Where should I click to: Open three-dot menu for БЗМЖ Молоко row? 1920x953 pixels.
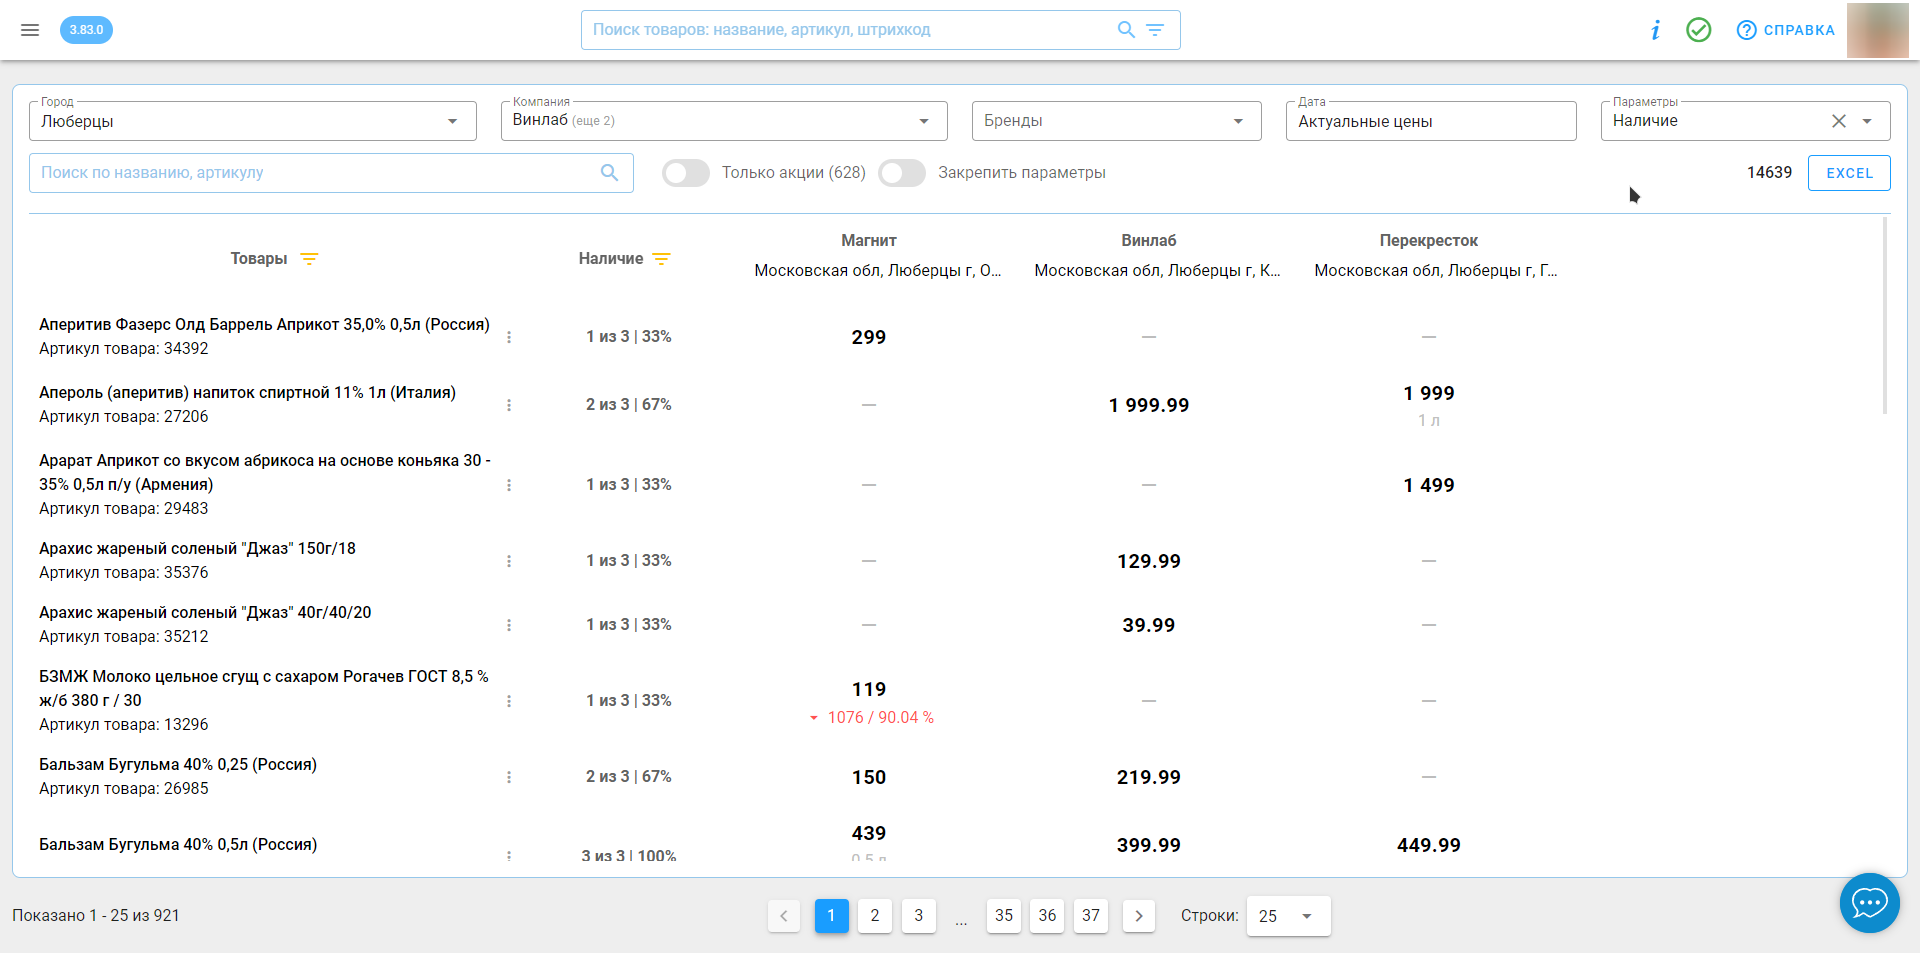(509, 701)
